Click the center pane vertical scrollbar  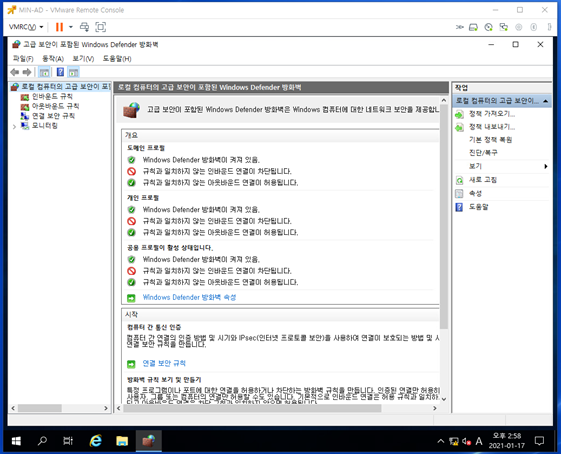(444, 217)
